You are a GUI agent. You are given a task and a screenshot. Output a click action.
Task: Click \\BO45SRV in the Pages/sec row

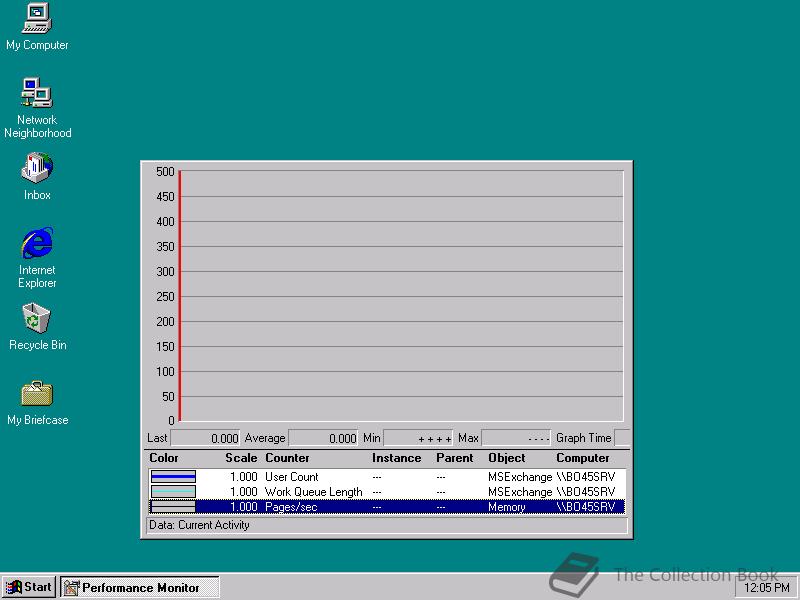[x=586, y=507]
